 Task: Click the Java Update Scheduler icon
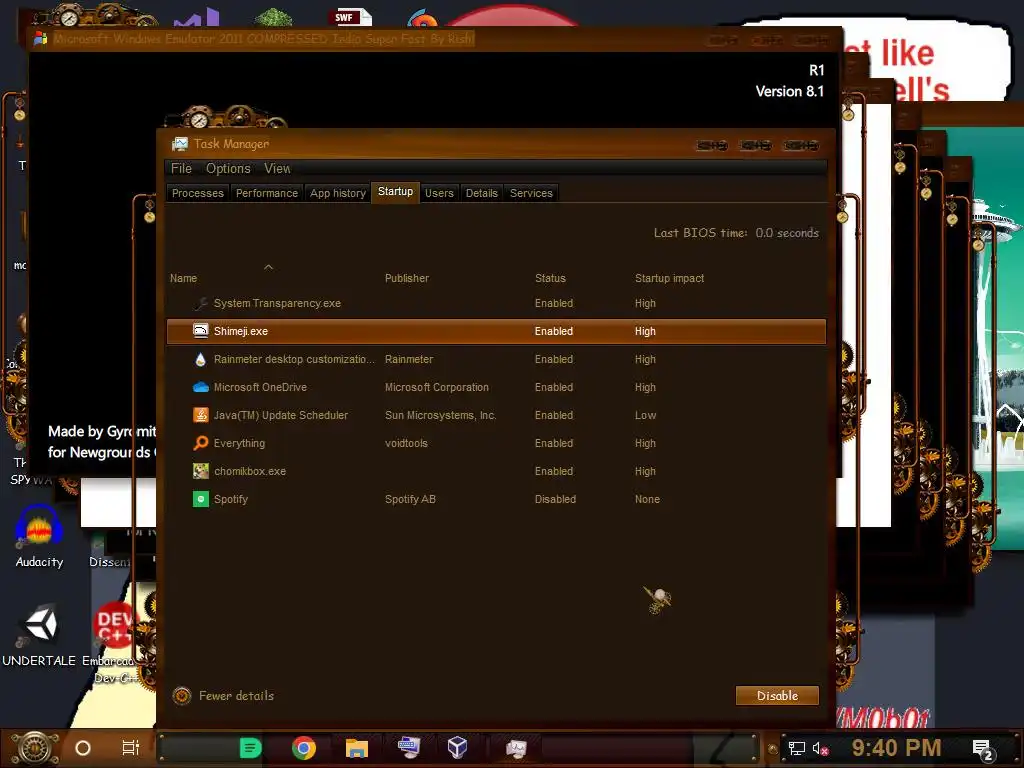pyautogui.click(x=200, y=415)
